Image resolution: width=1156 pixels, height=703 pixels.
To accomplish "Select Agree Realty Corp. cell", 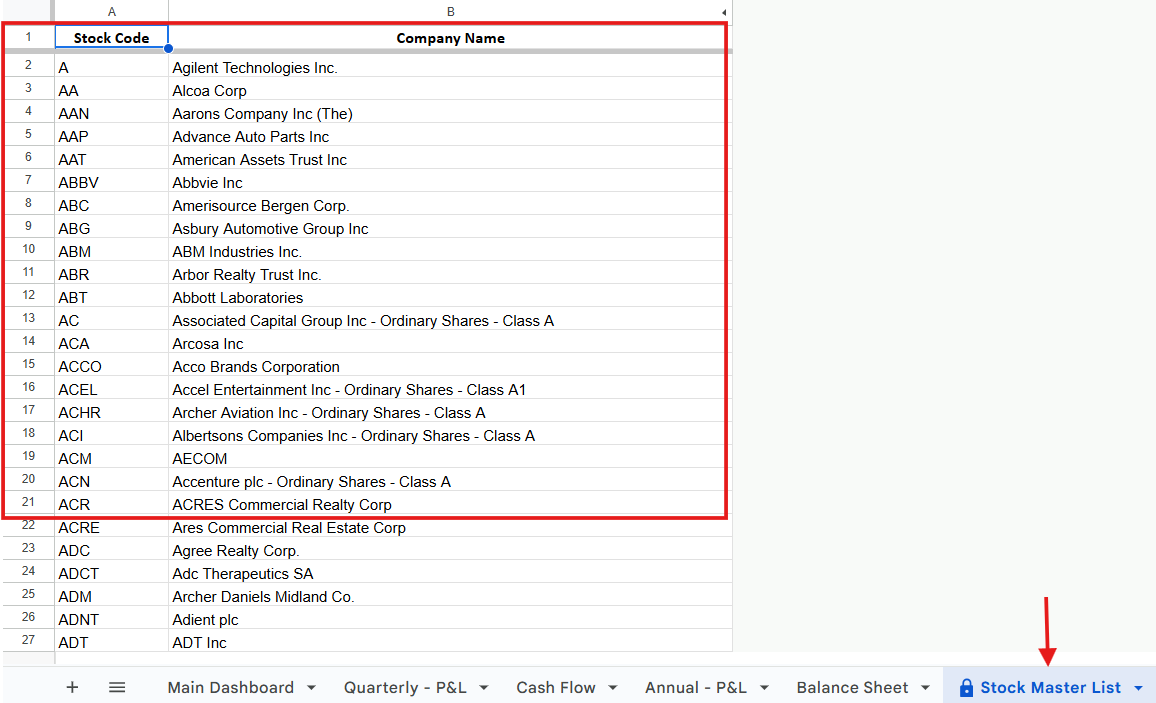I will pyautogui.click(x=450, y=550).
